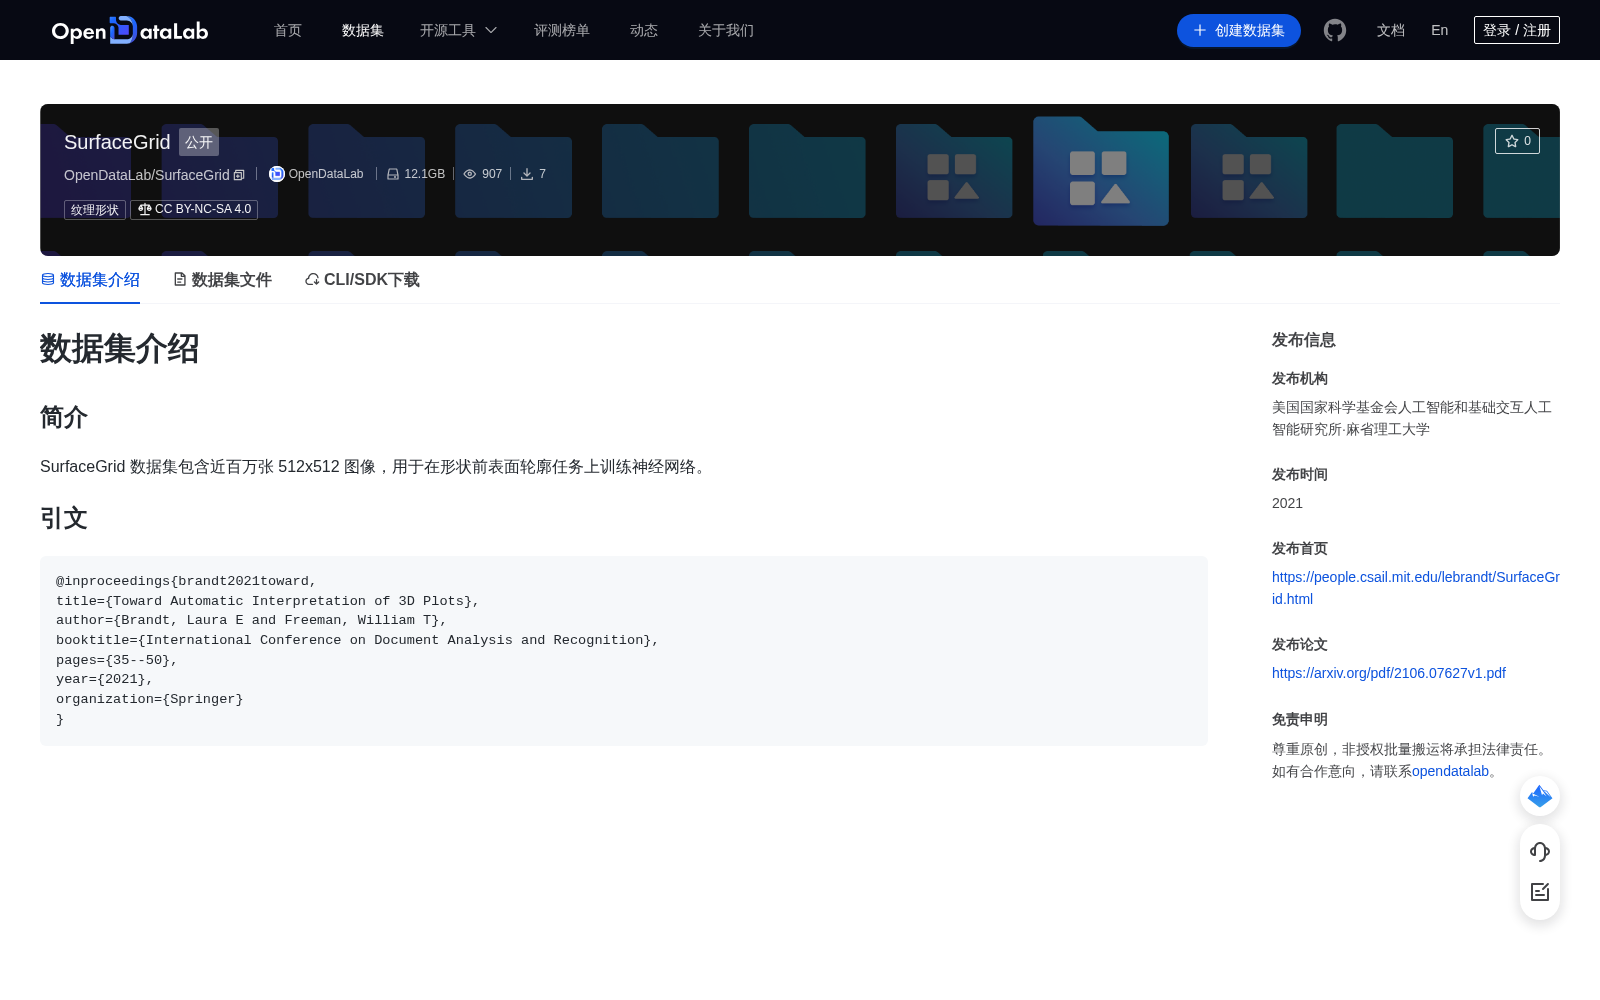The width and height of the screenshot is (1600, 1000).
Task: Switch to 数据集介绍 tab
Action: [x=90, y=280]
